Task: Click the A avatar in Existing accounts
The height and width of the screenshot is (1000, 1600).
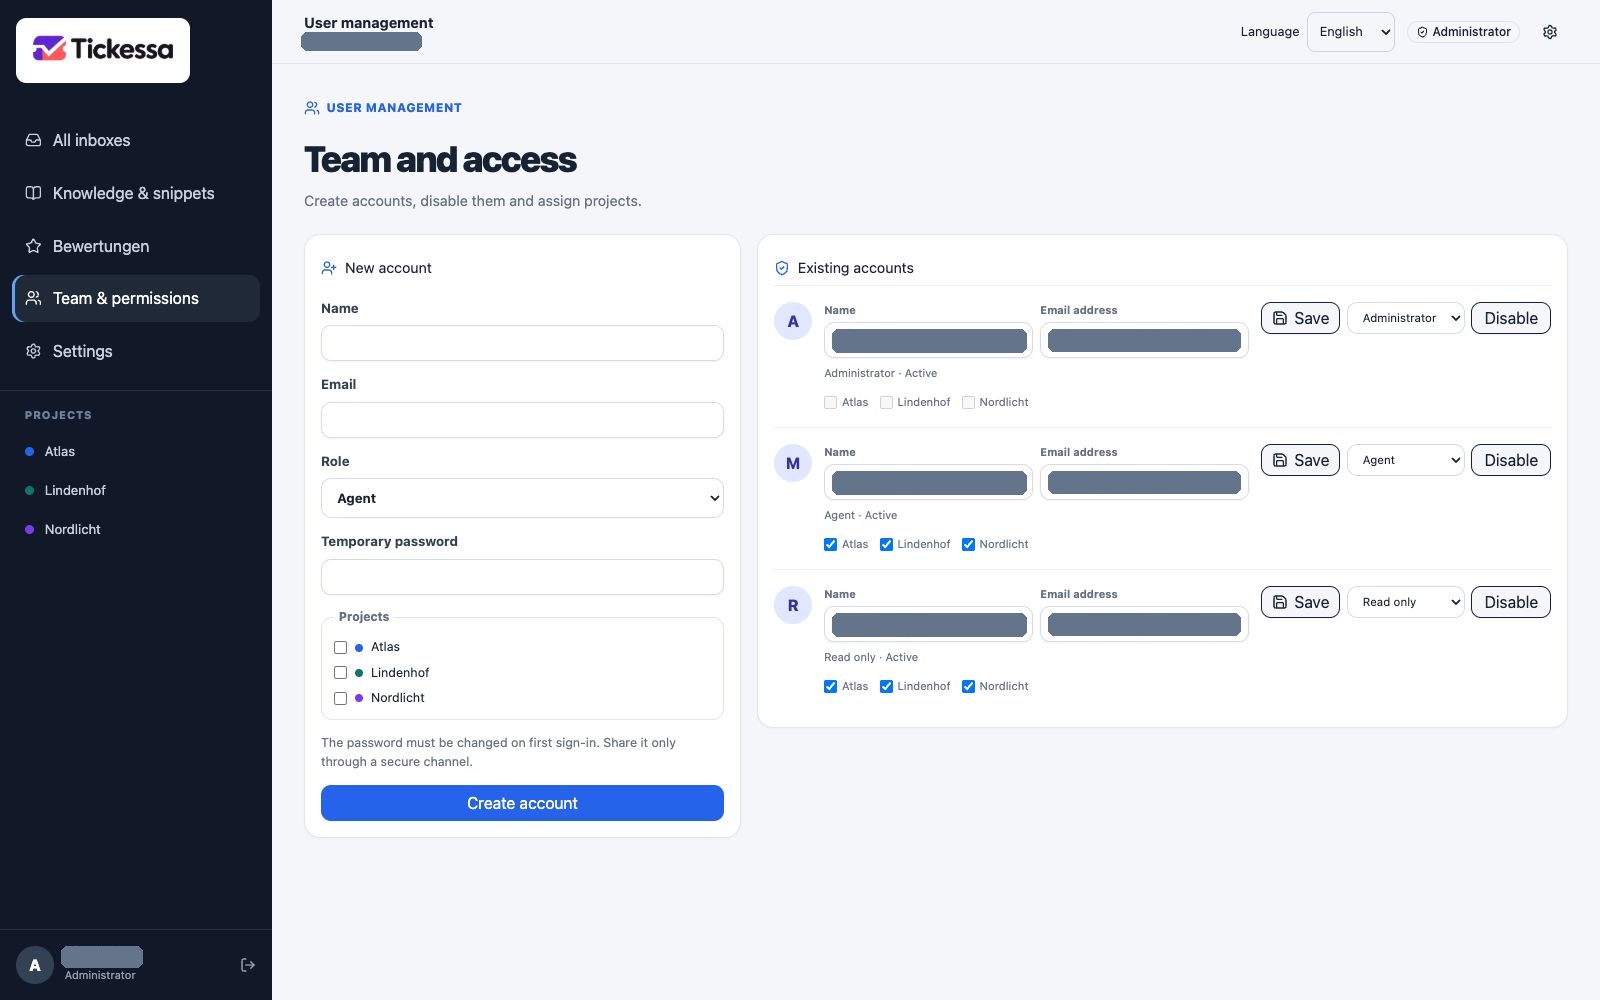Action: click(793, 321)
